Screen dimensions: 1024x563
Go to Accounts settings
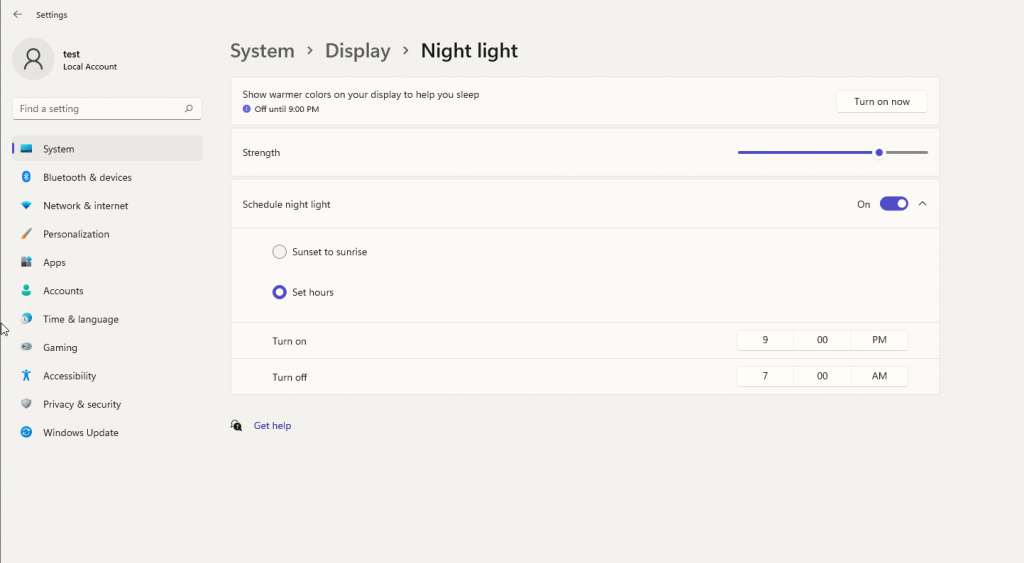[107, 291]
